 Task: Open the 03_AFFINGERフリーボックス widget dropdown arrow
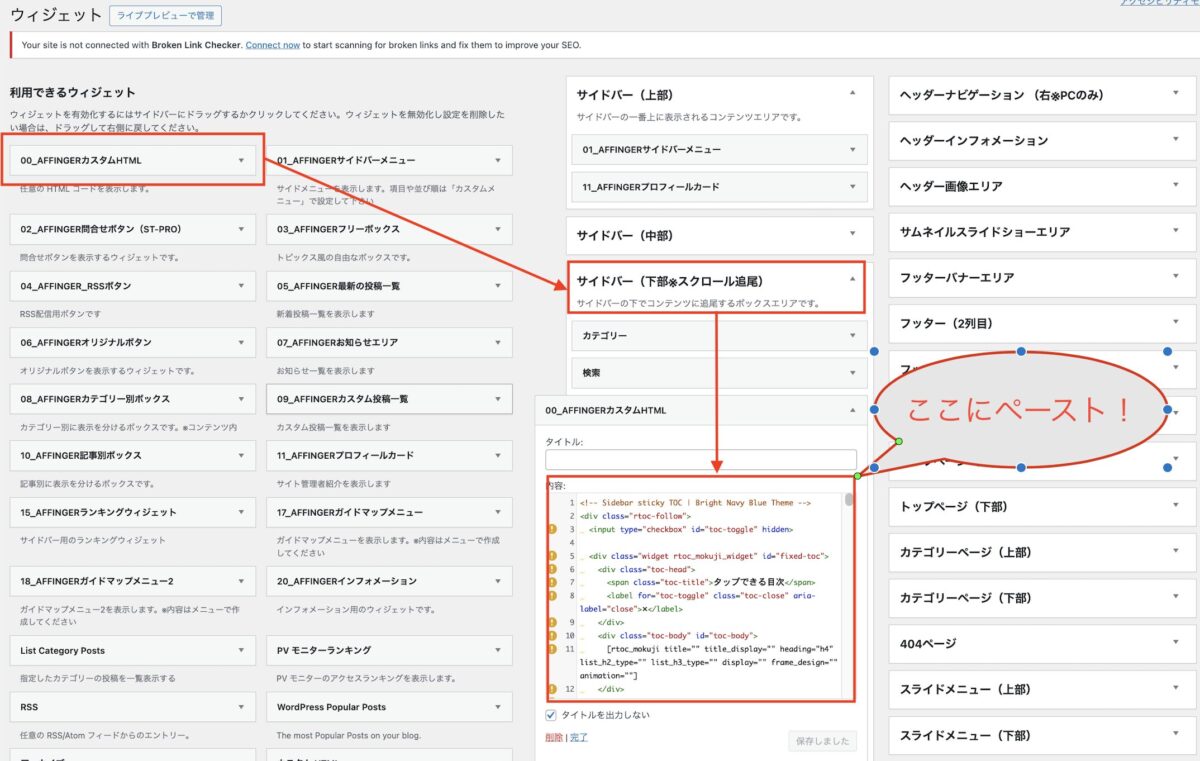498,229
